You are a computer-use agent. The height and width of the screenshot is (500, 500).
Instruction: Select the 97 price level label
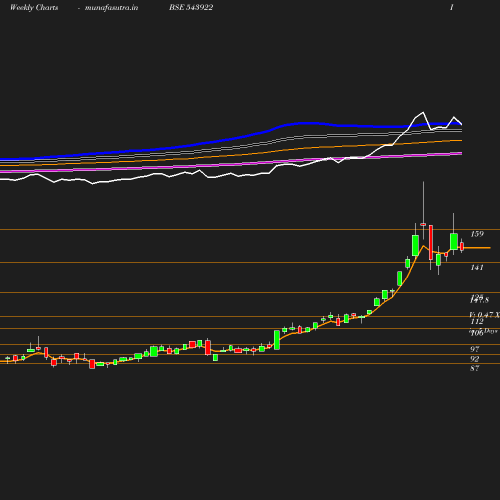coord(475,349)
